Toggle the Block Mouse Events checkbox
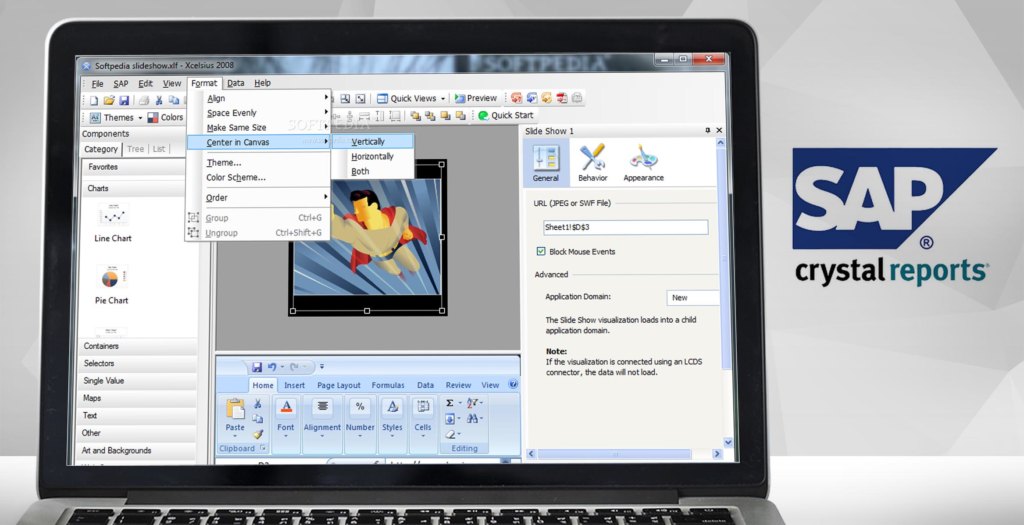1024x525 pixels. [541, 251]
